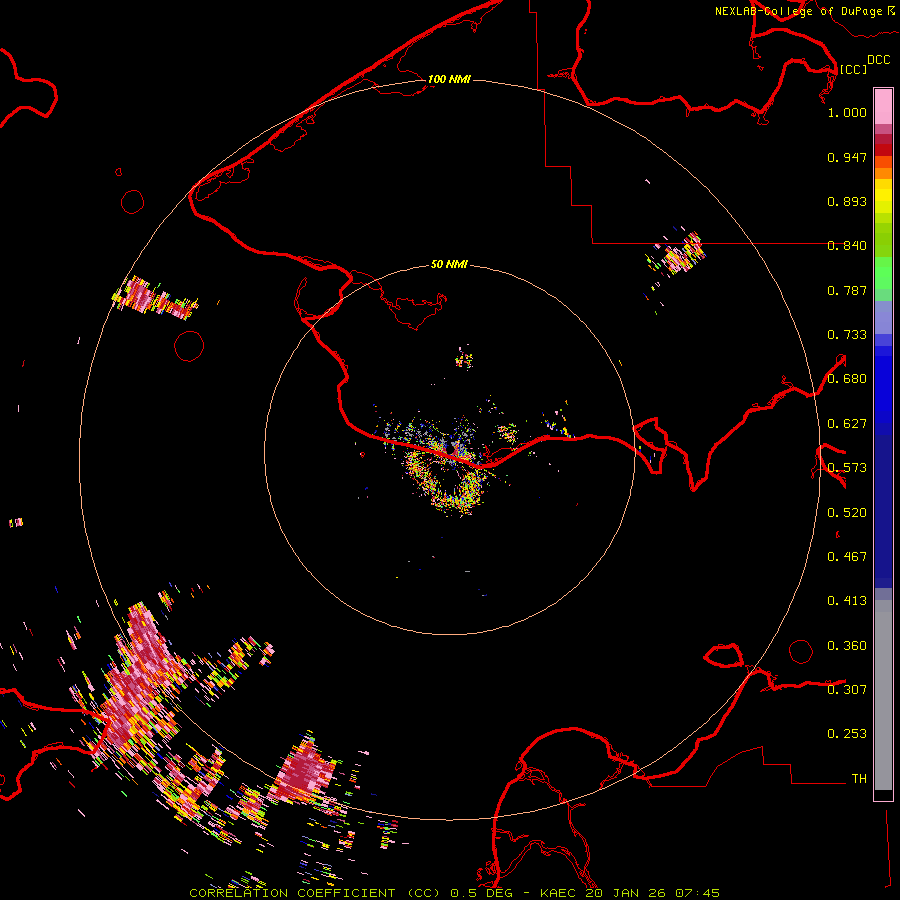Click the TH label at scale bottom
The image size is (900, 900).
[x=859, y=779]
